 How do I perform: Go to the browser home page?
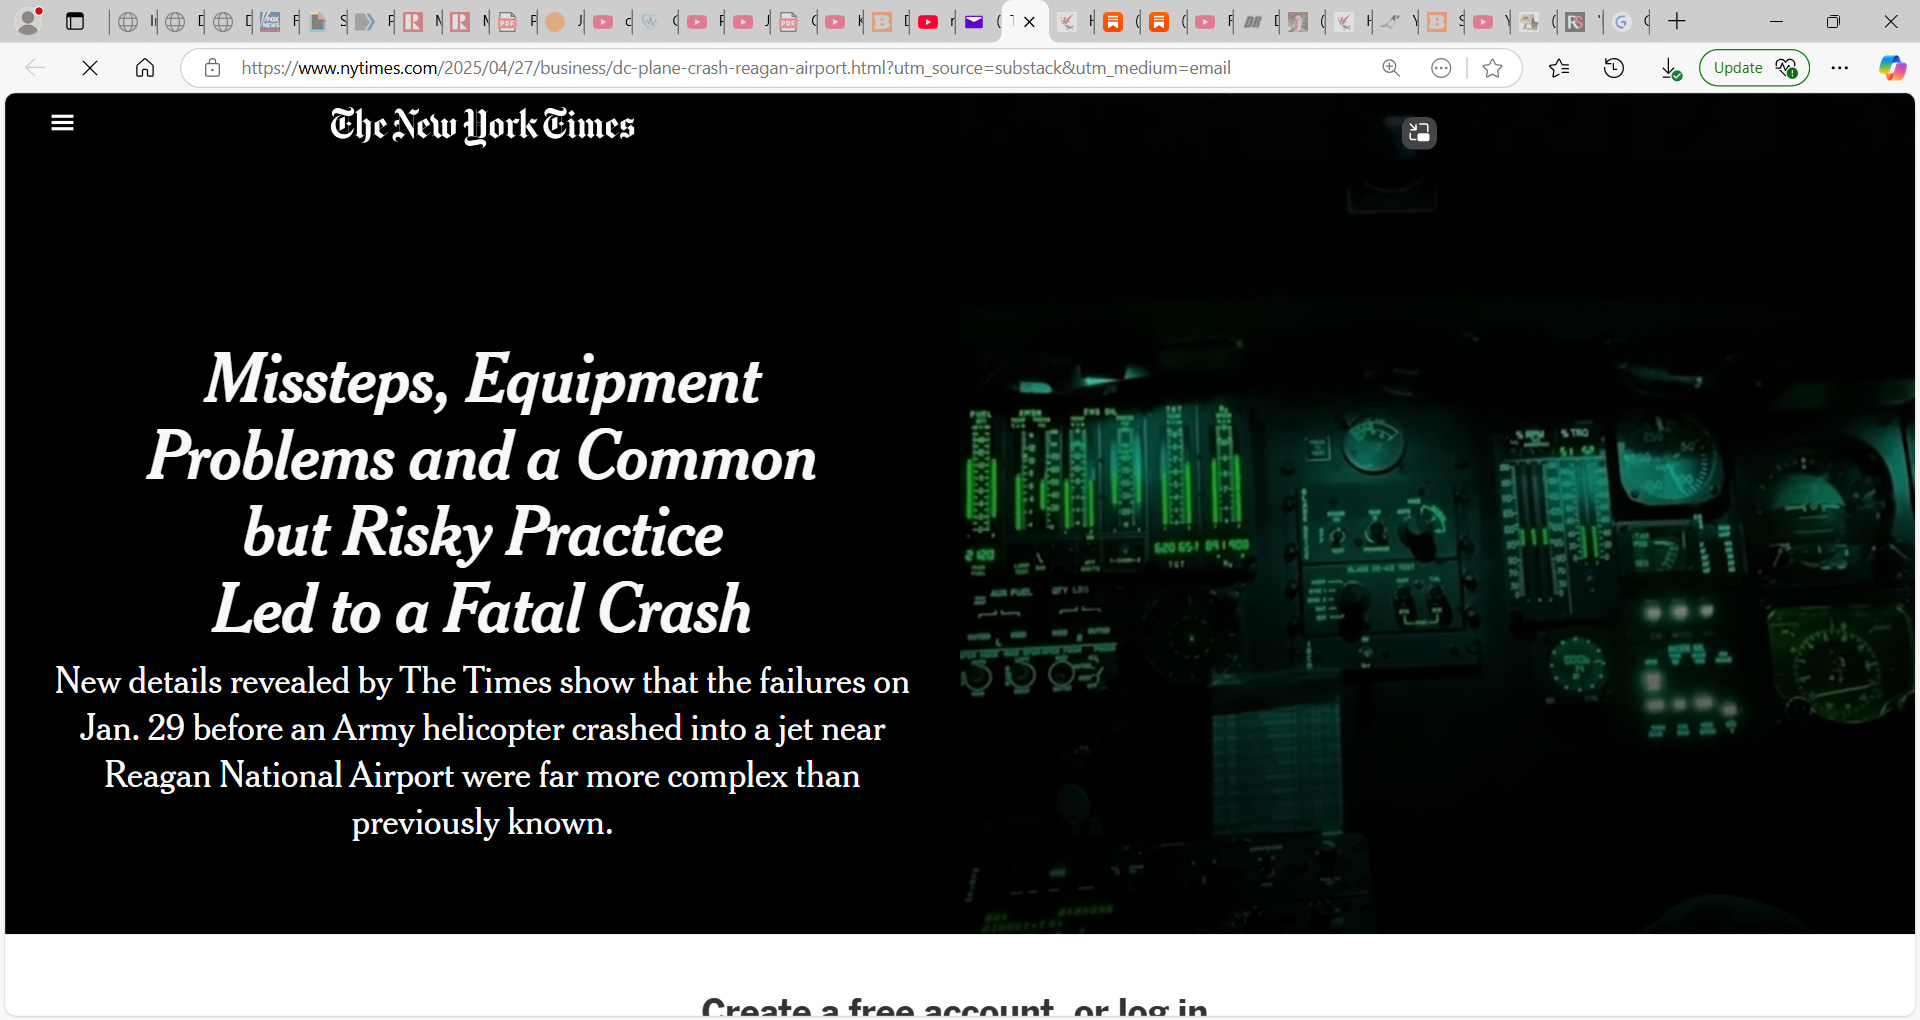(145, 68)
